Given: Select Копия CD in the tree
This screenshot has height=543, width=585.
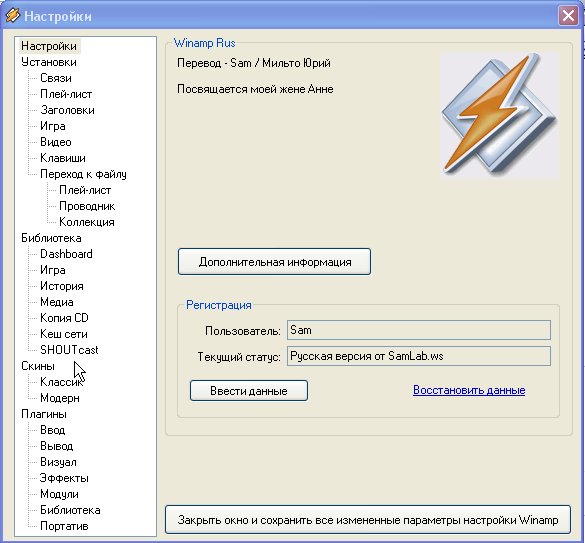Looking at the screenshot, I should [x=64, y=318].
